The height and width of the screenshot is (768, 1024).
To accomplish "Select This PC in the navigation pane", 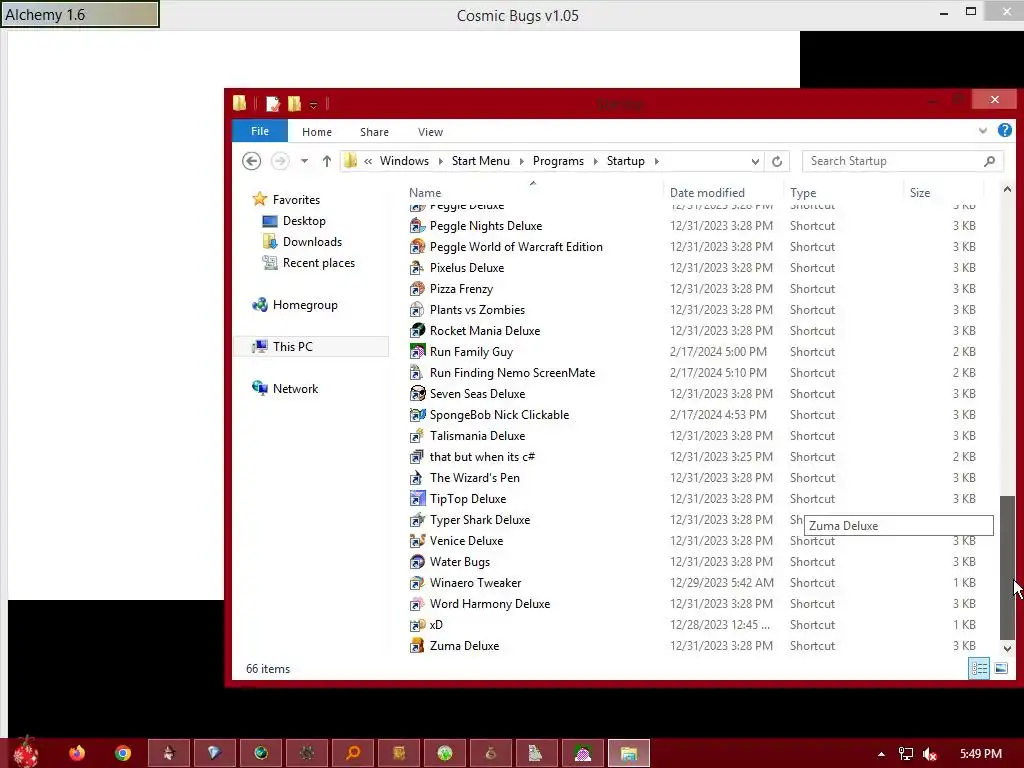I will [293, 347].
